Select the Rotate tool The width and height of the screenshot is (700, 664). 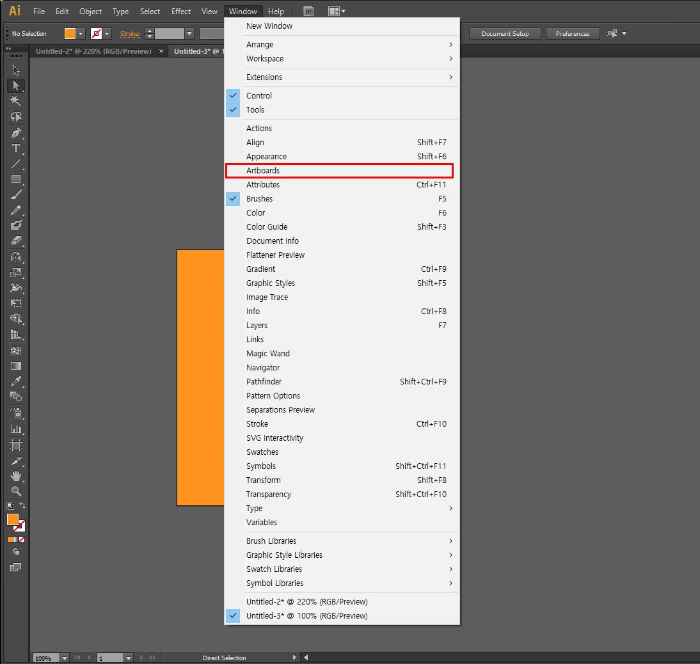point(16,257)
